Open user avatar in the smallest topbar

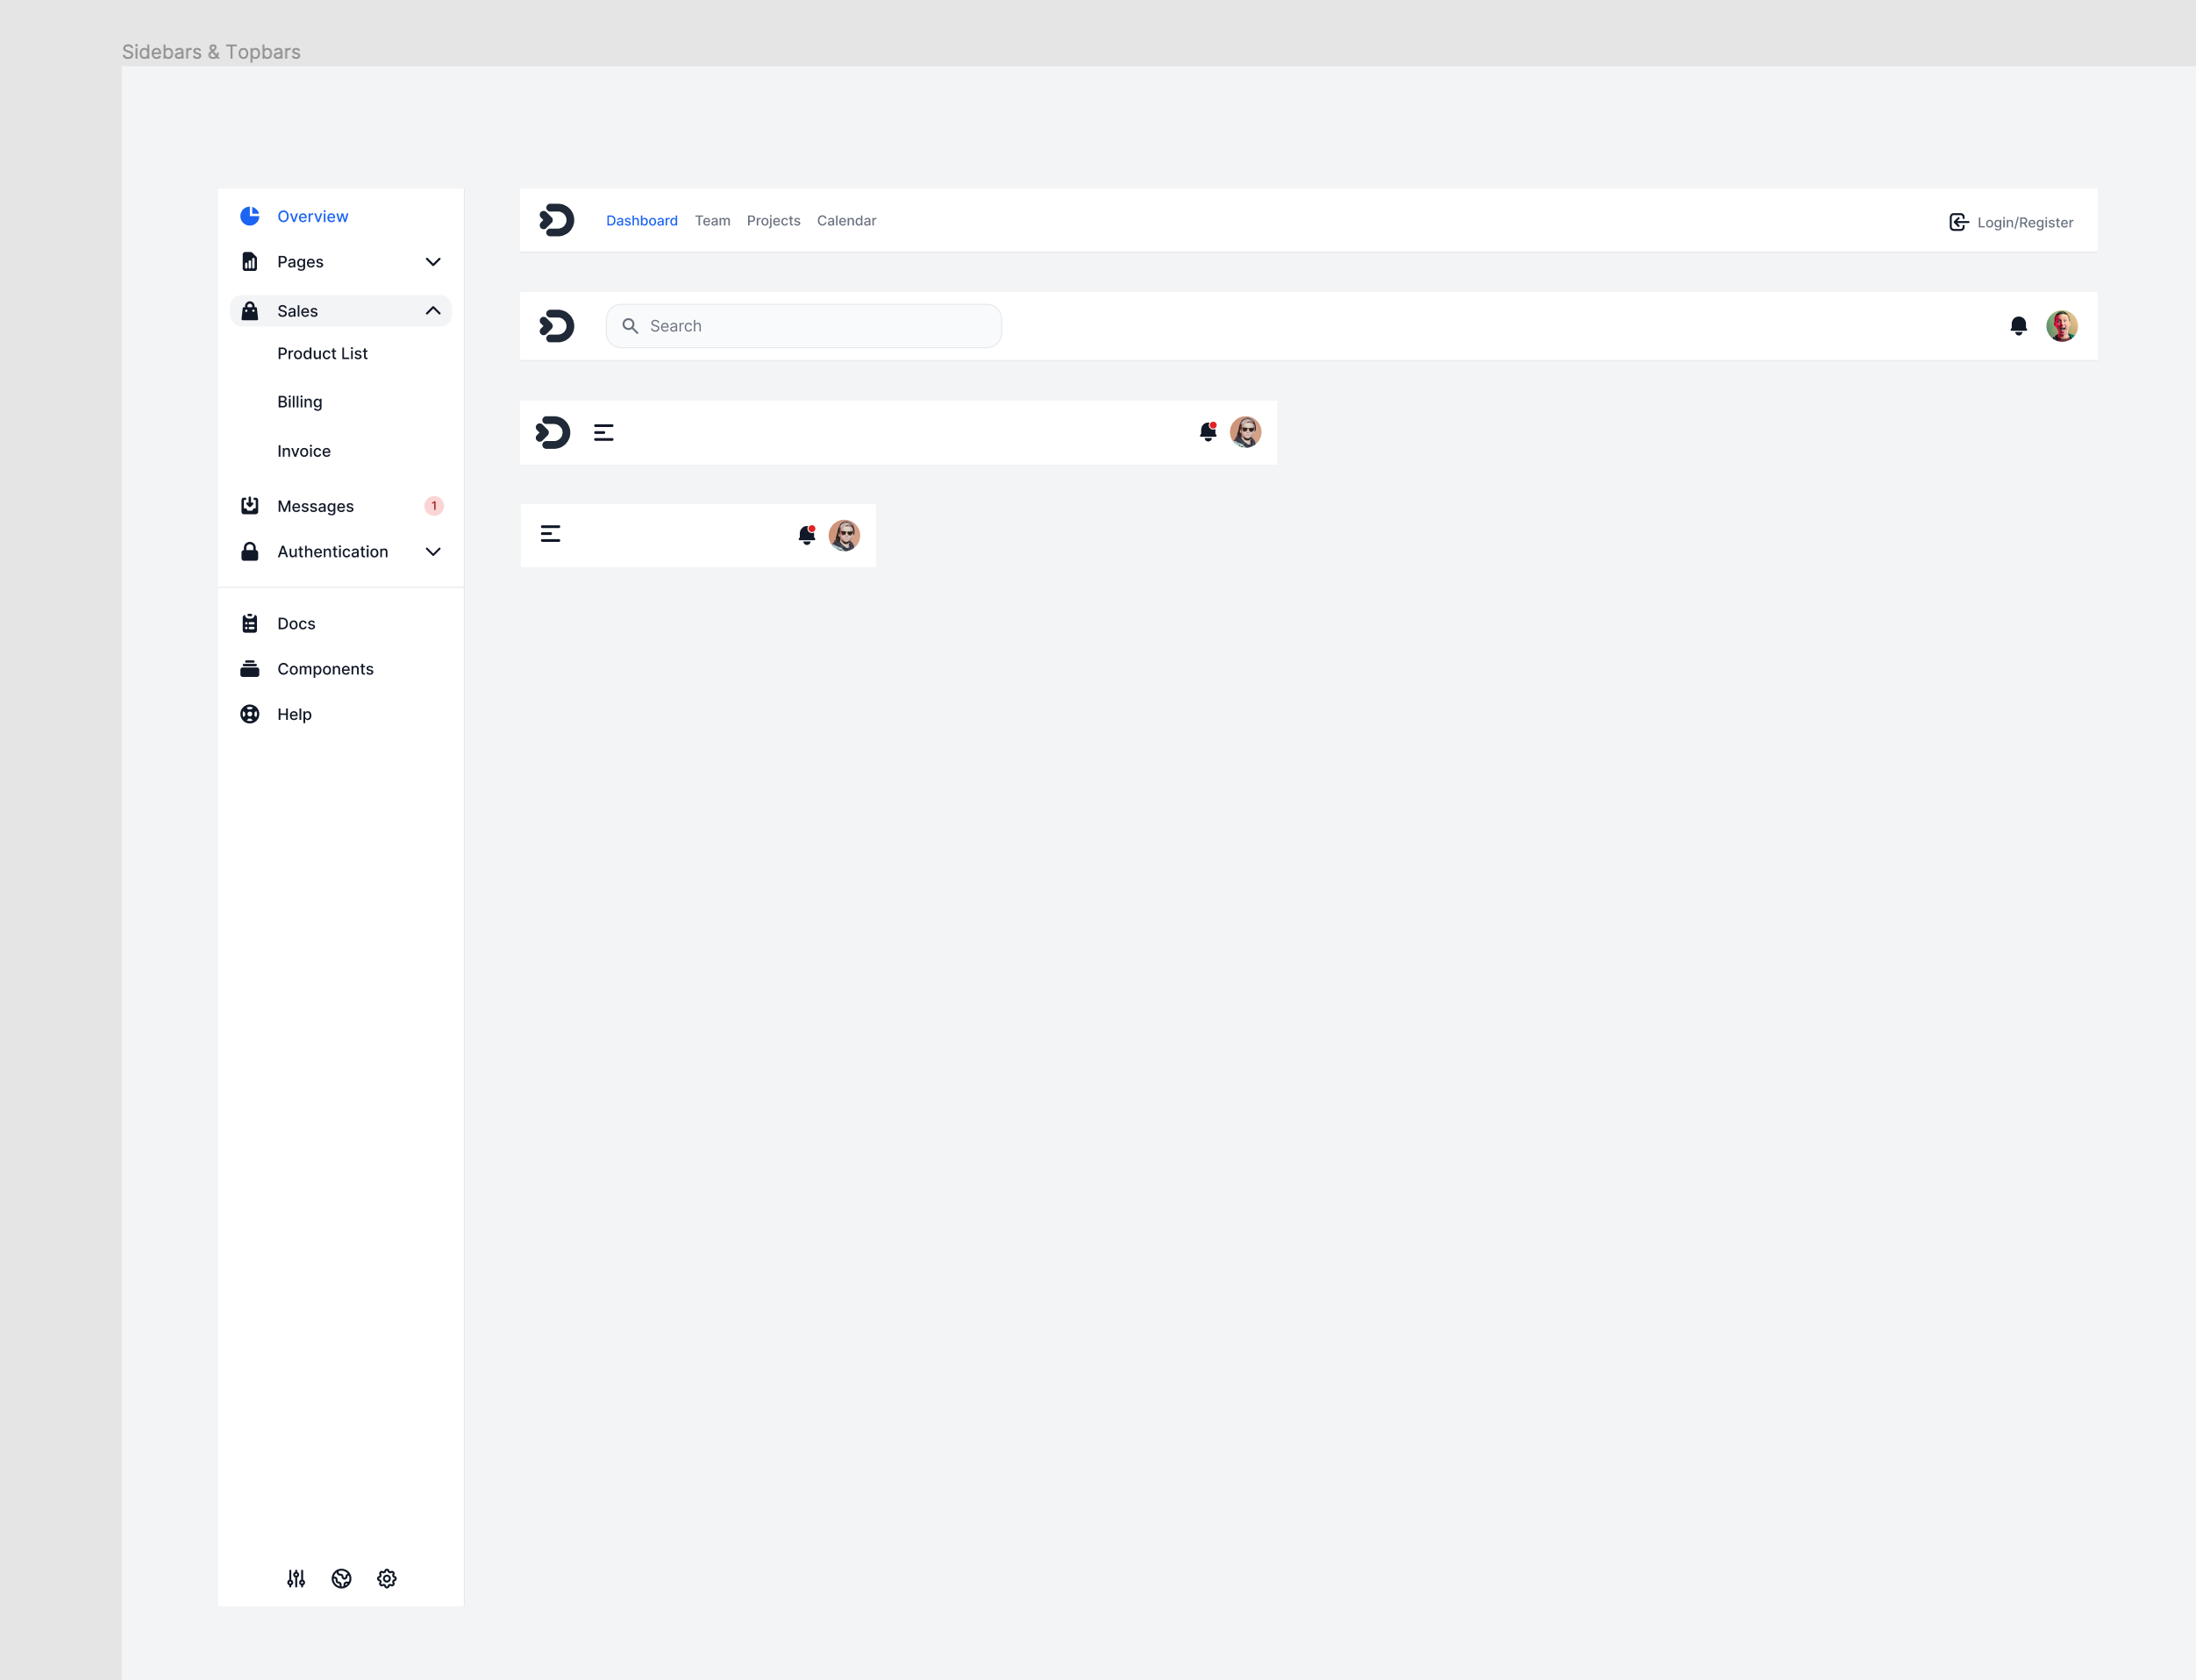(x=845, y=535)
